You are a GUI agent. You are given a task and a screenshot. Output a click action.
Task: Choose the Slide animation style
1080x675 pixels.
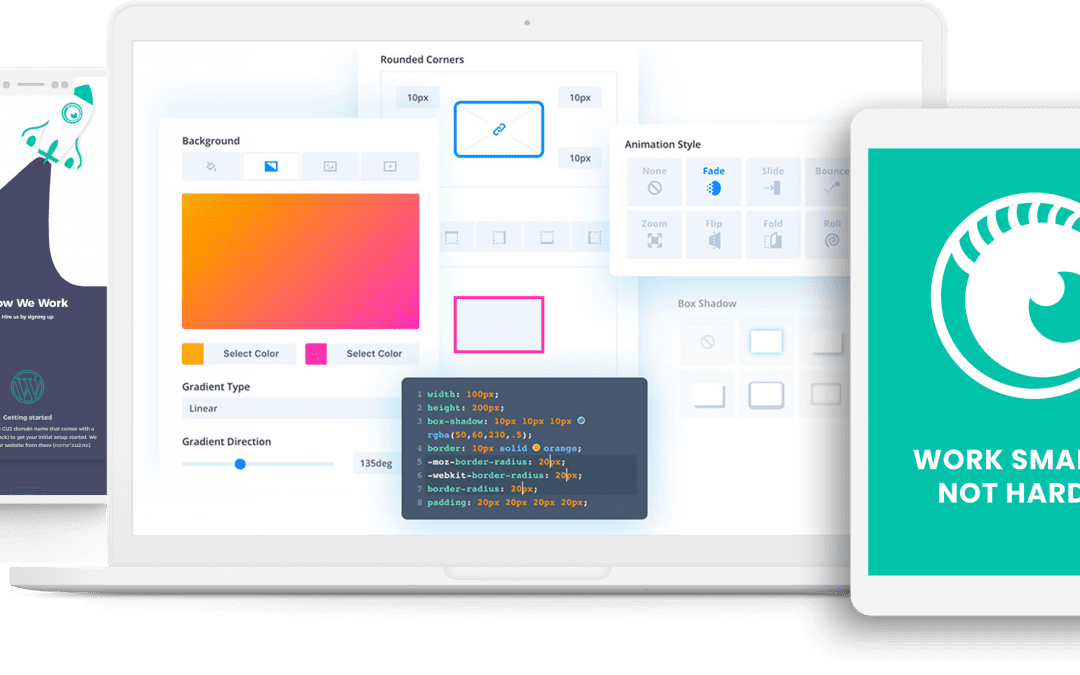click(773, 182)
